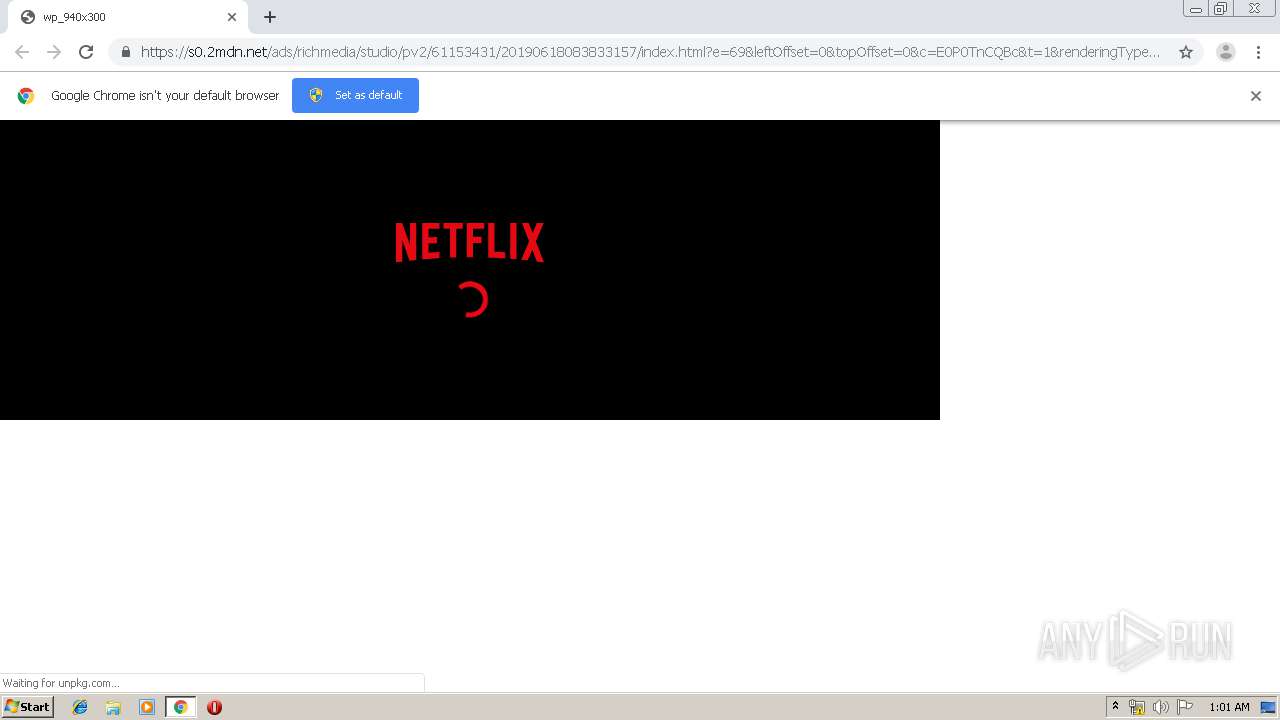Open the red Opera icon on taskbar
The image size is (1280, 720).
[x=214, y=707]
